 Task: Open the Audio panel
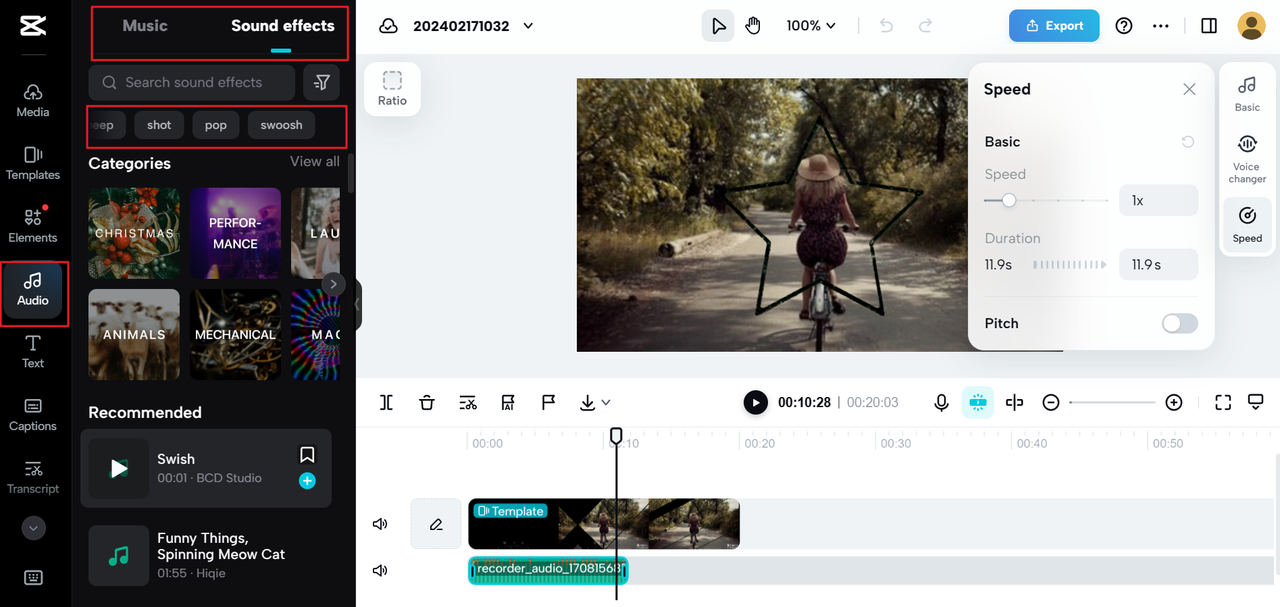point(33,290)
